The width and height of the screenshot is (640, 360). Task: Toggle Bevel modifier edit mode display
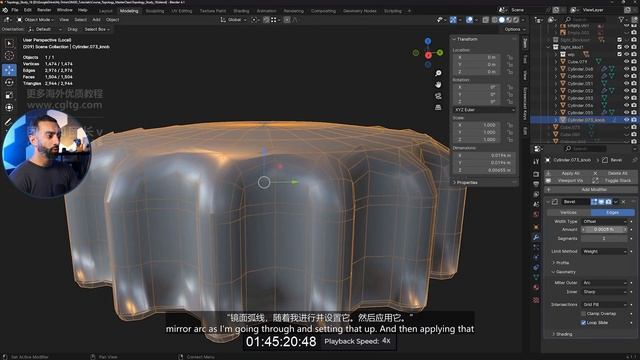coord(594,202)
